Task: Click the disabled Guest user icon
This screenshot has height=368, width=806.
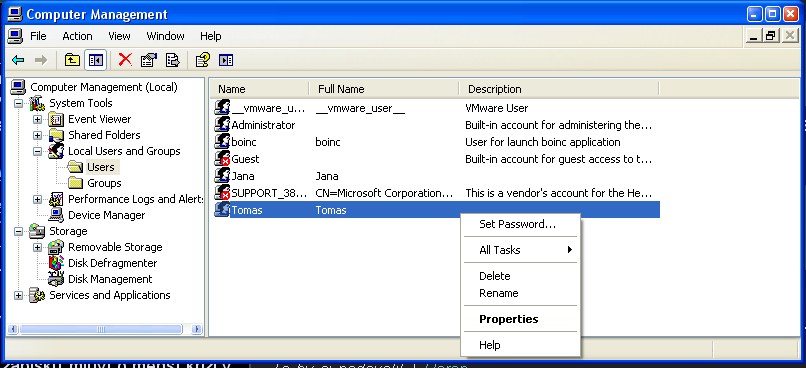Action: pos(222,159)
